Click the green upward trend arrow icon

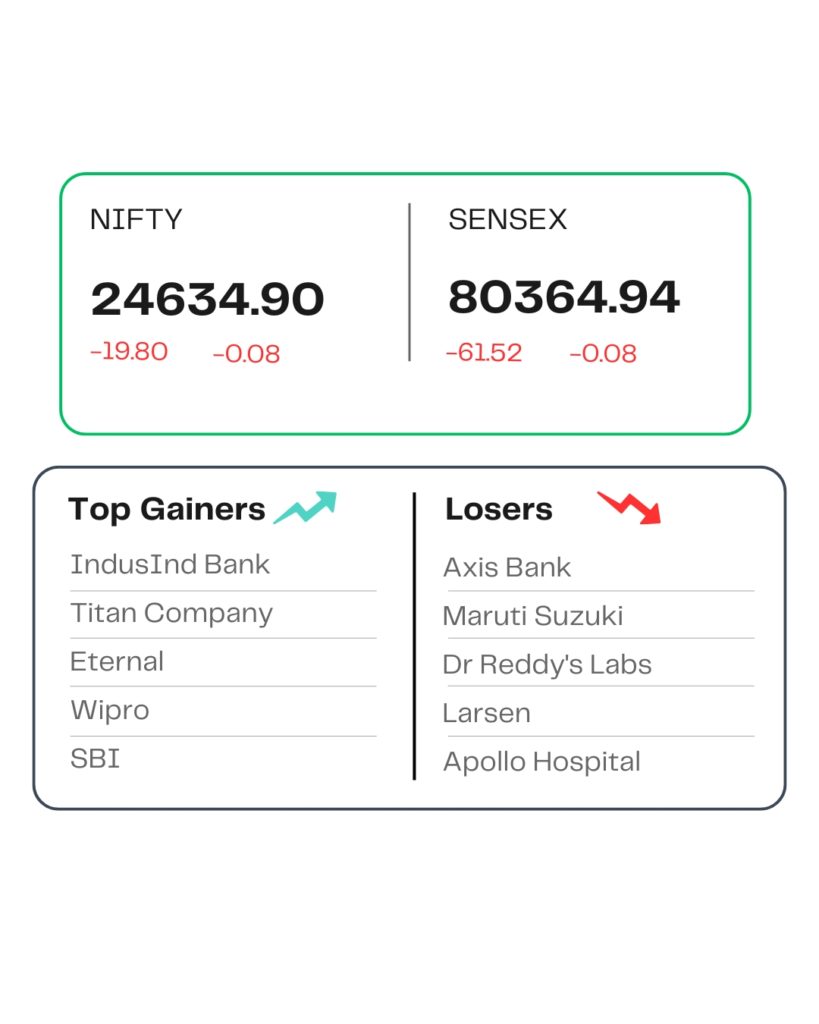[305, 507]
